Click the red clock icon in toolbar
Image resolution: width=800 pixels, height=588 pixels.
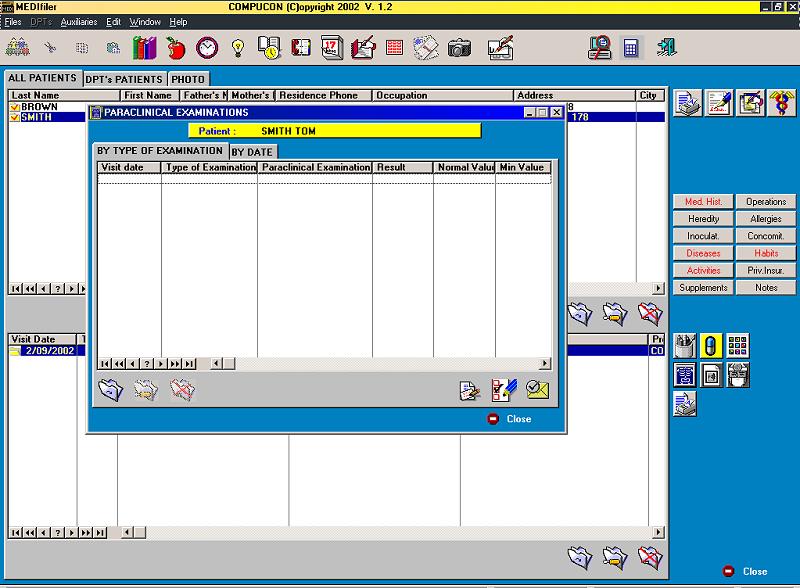(207, 48)
